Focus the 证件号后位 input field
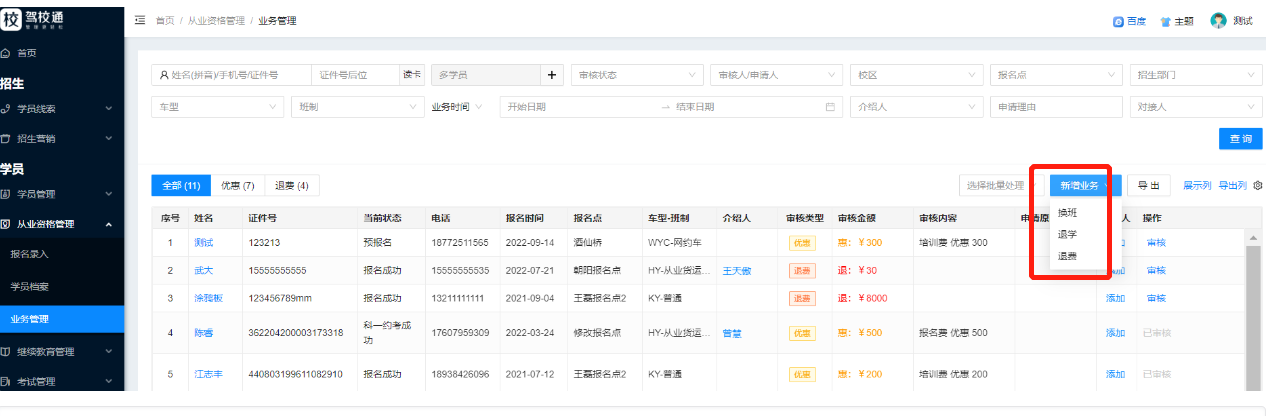Viewport: 1268px width, 416px height. 355,75
